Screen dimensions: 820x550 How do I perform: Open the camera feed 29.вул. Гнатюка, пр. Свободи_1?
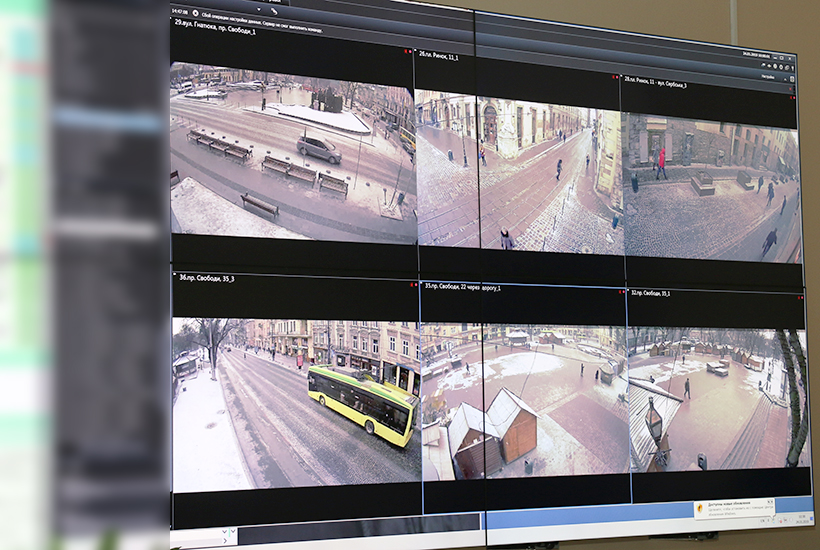(292, 150)
